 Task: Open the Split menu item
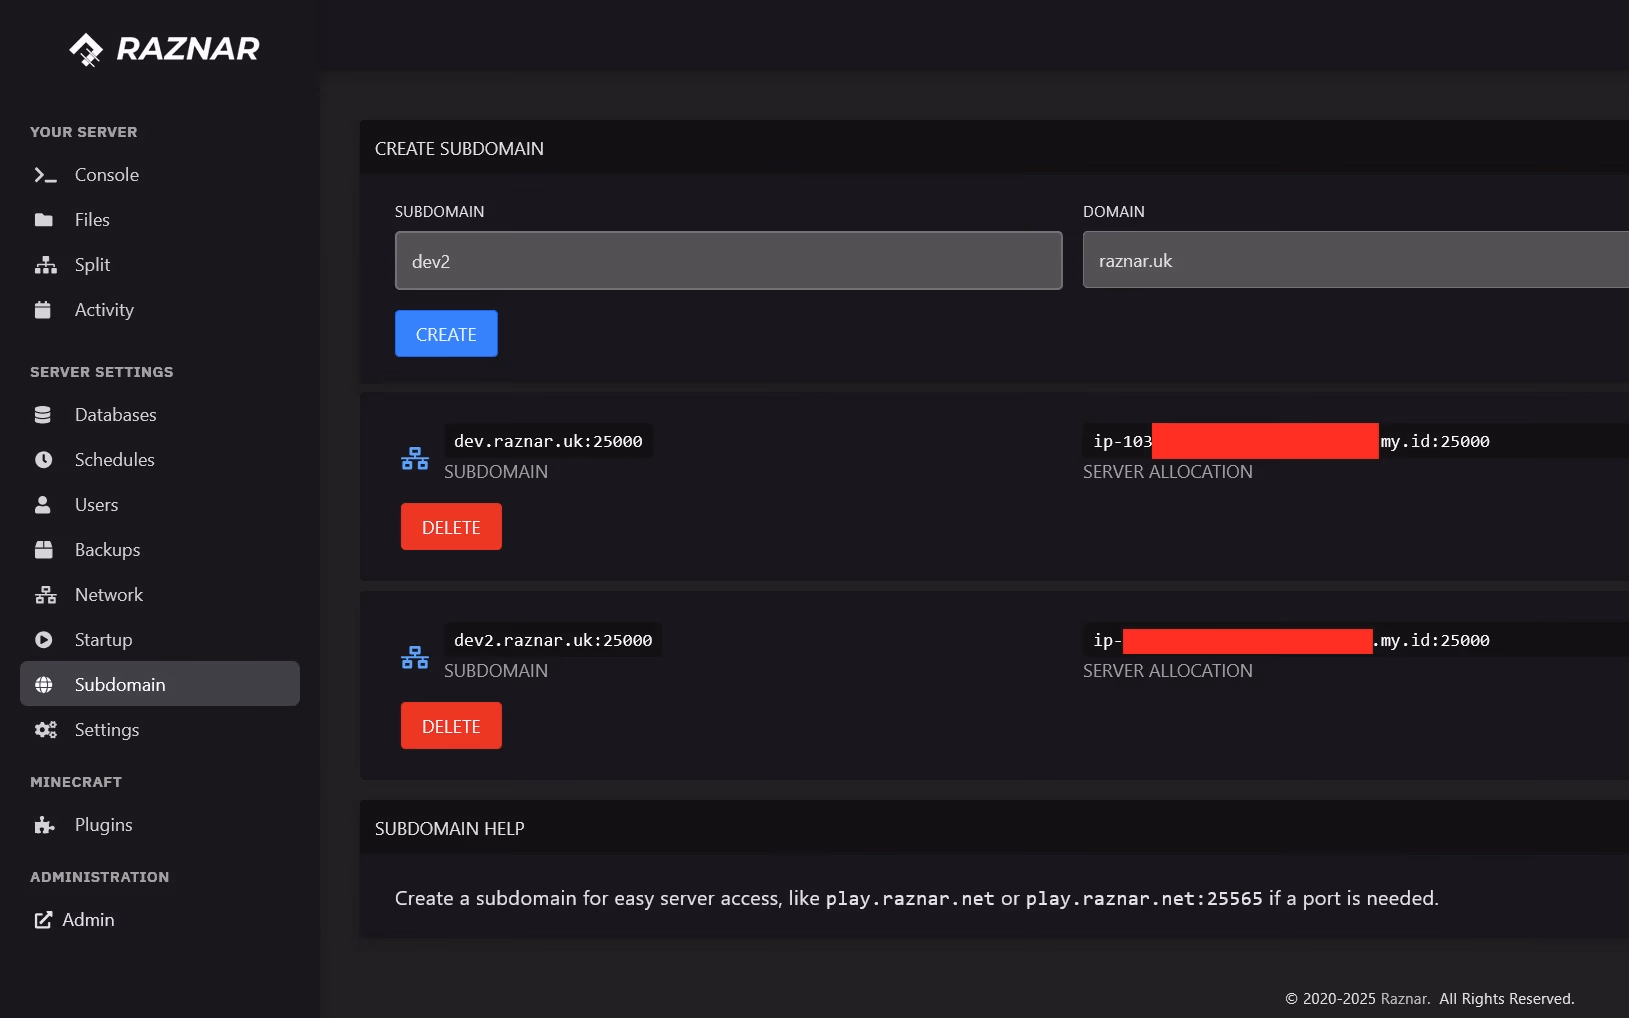160,265
